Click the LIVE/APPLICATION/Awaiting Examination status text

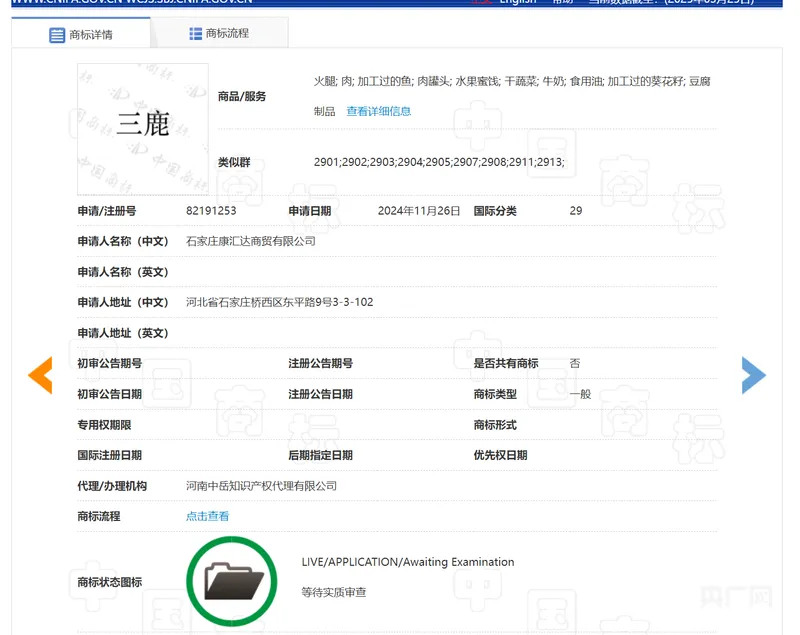point(407,562)
